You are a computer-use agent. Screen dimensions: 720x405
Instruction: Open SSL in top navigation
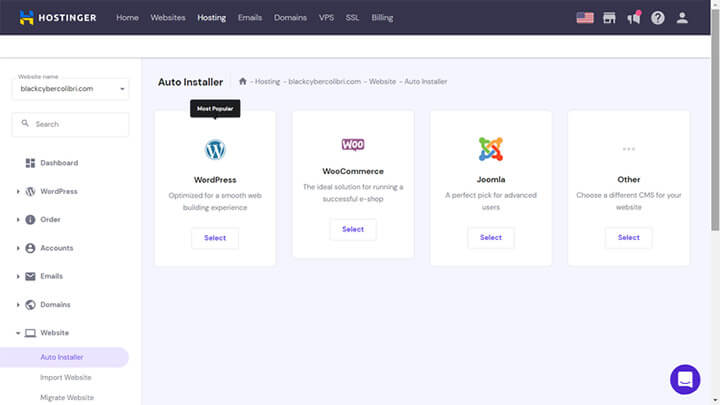tap(352, 17)
